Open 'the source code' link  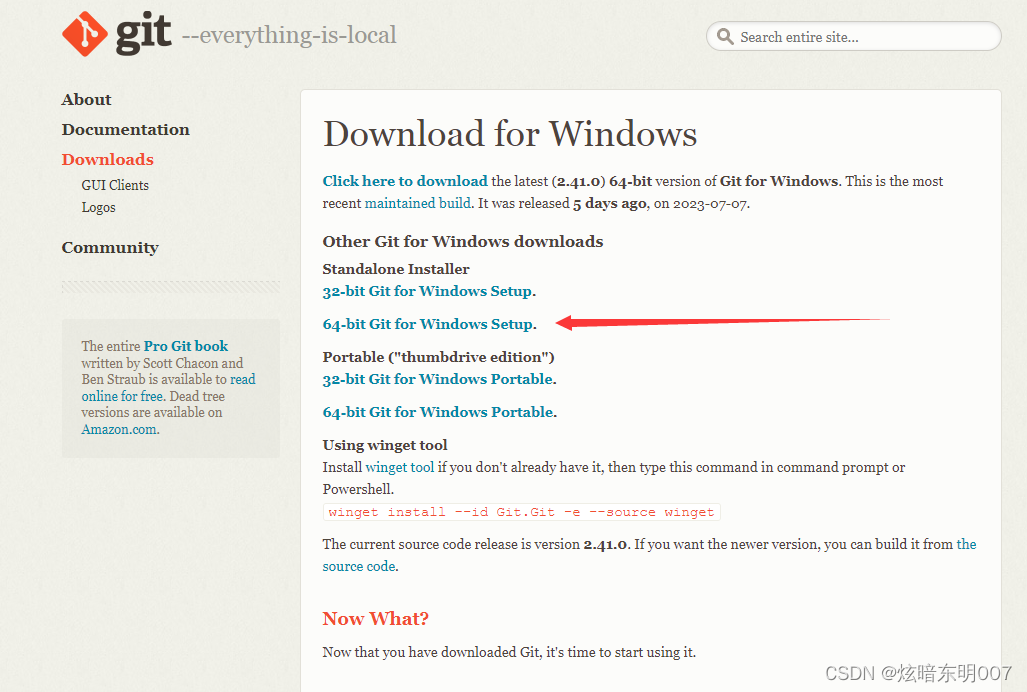point(649,555)
